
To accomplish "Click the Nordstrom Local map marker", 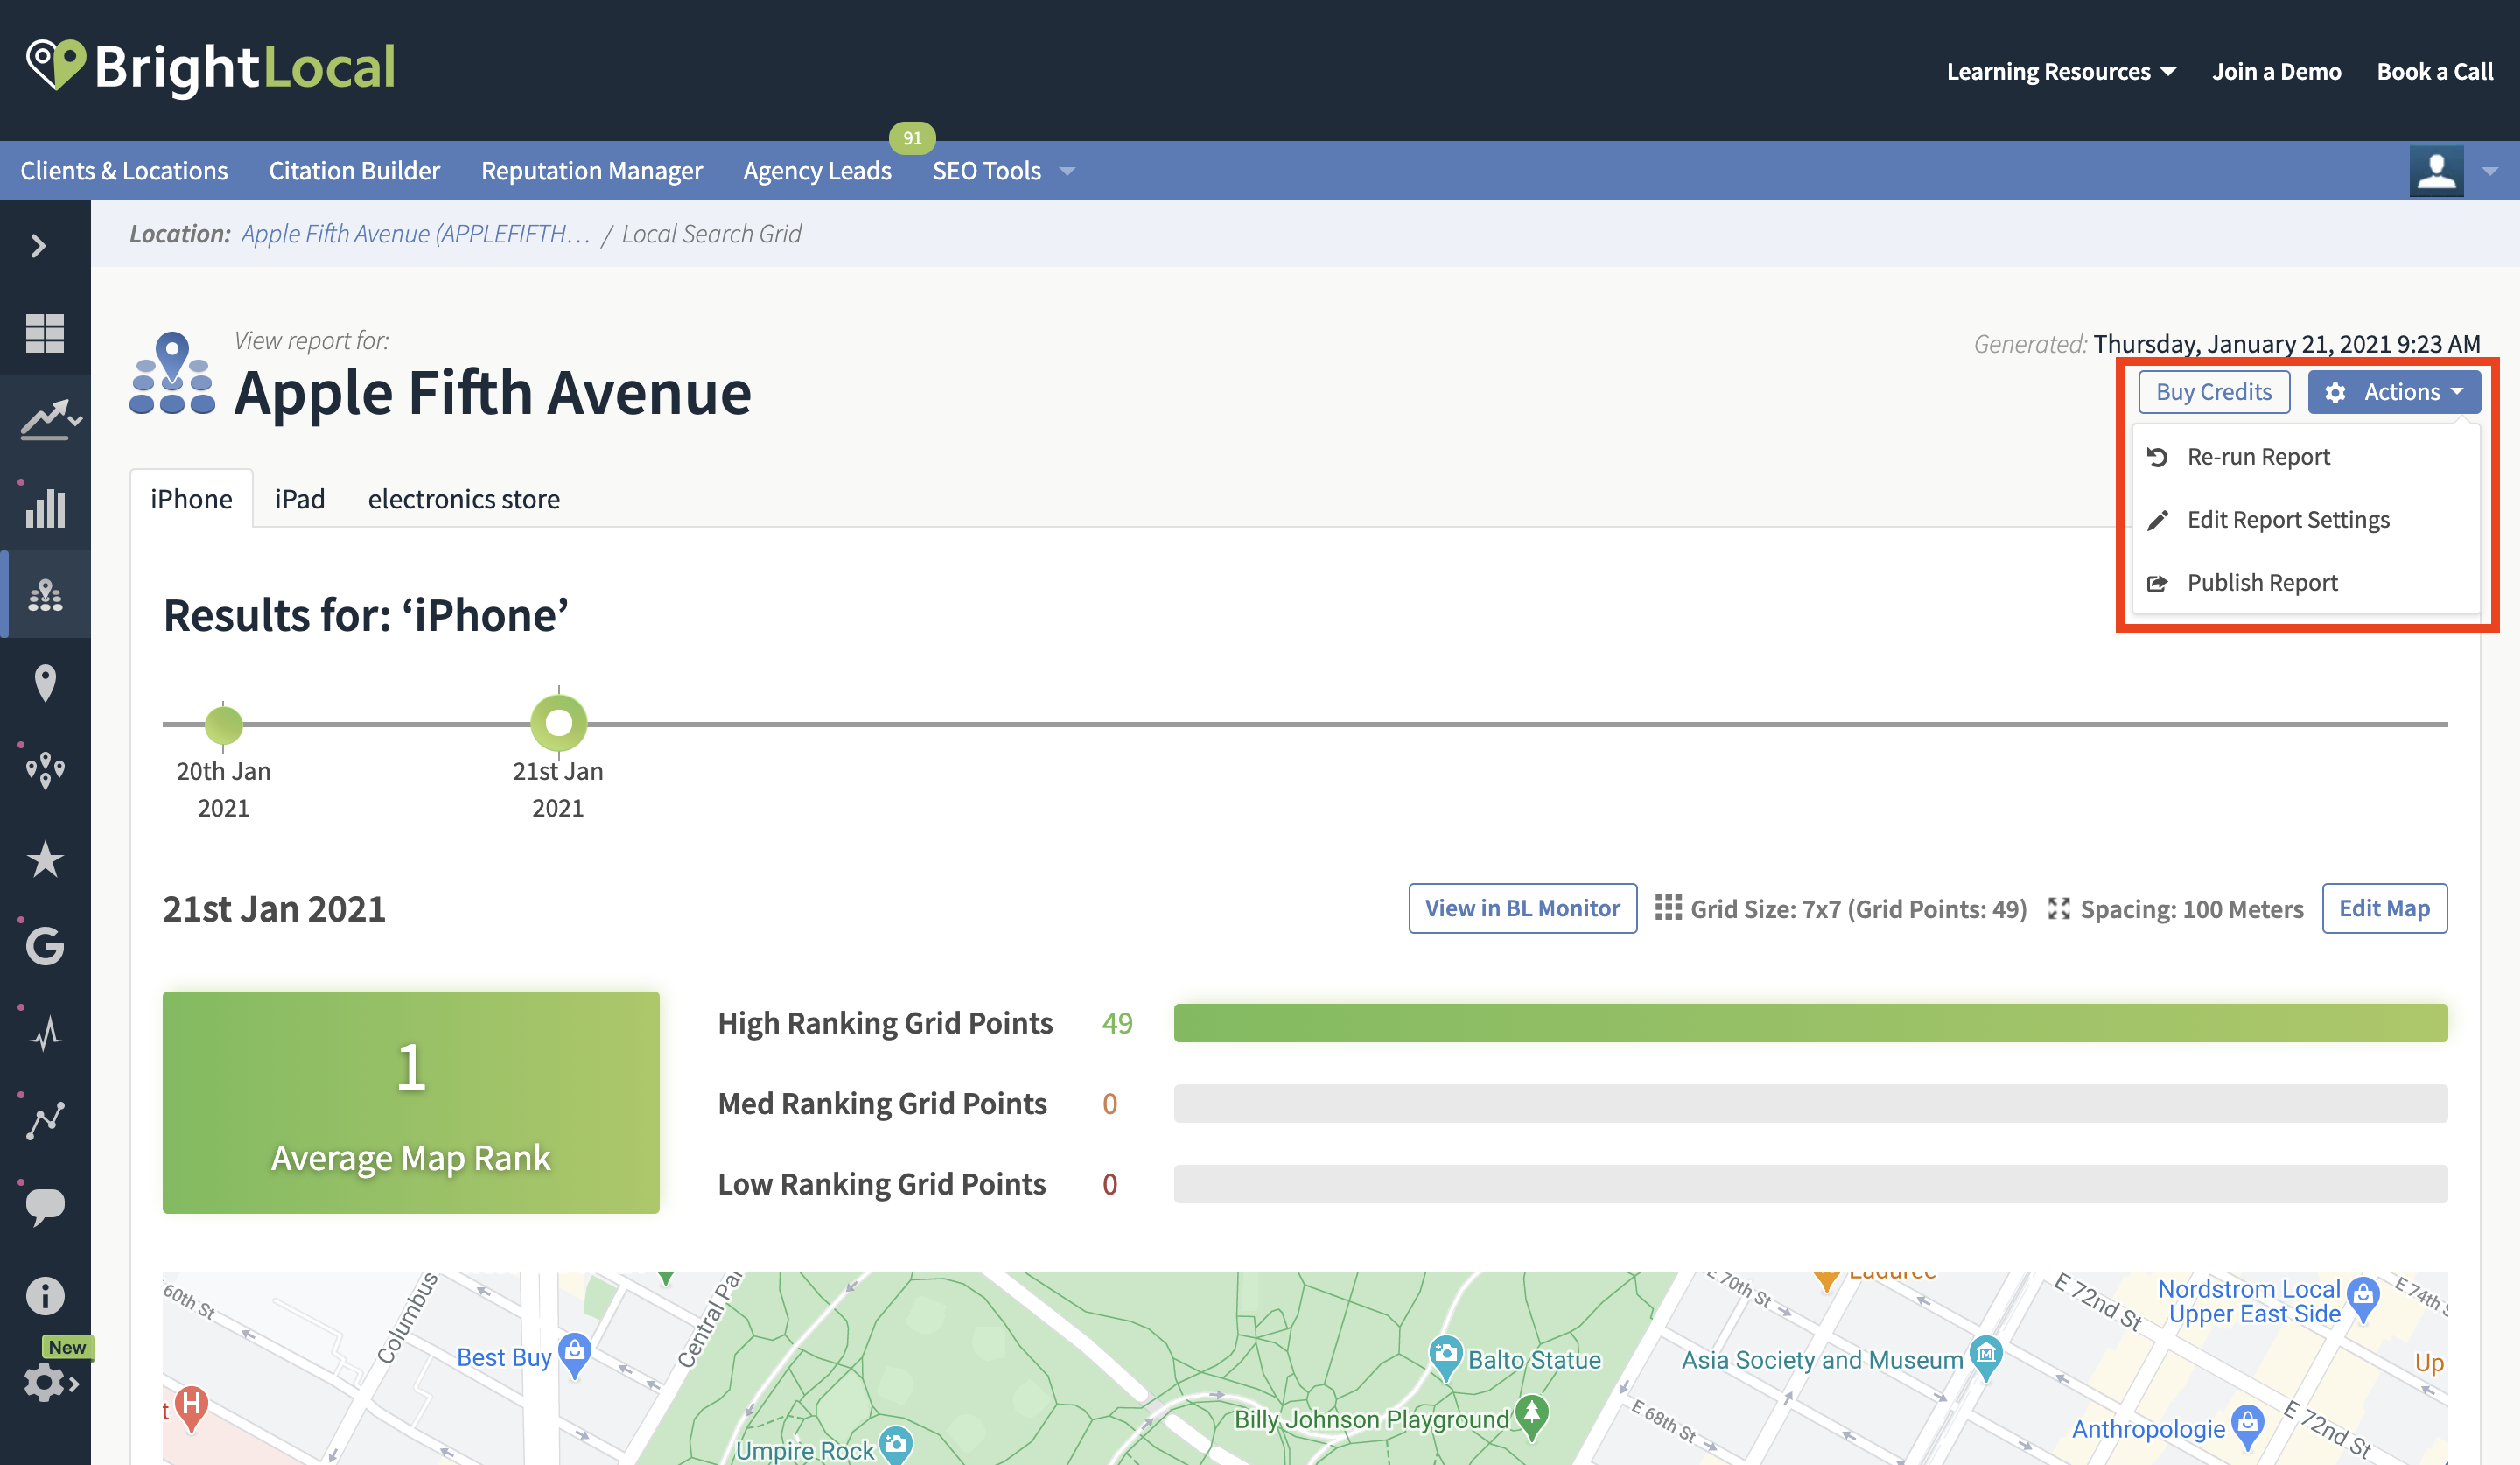I will click(2363, 1298).
